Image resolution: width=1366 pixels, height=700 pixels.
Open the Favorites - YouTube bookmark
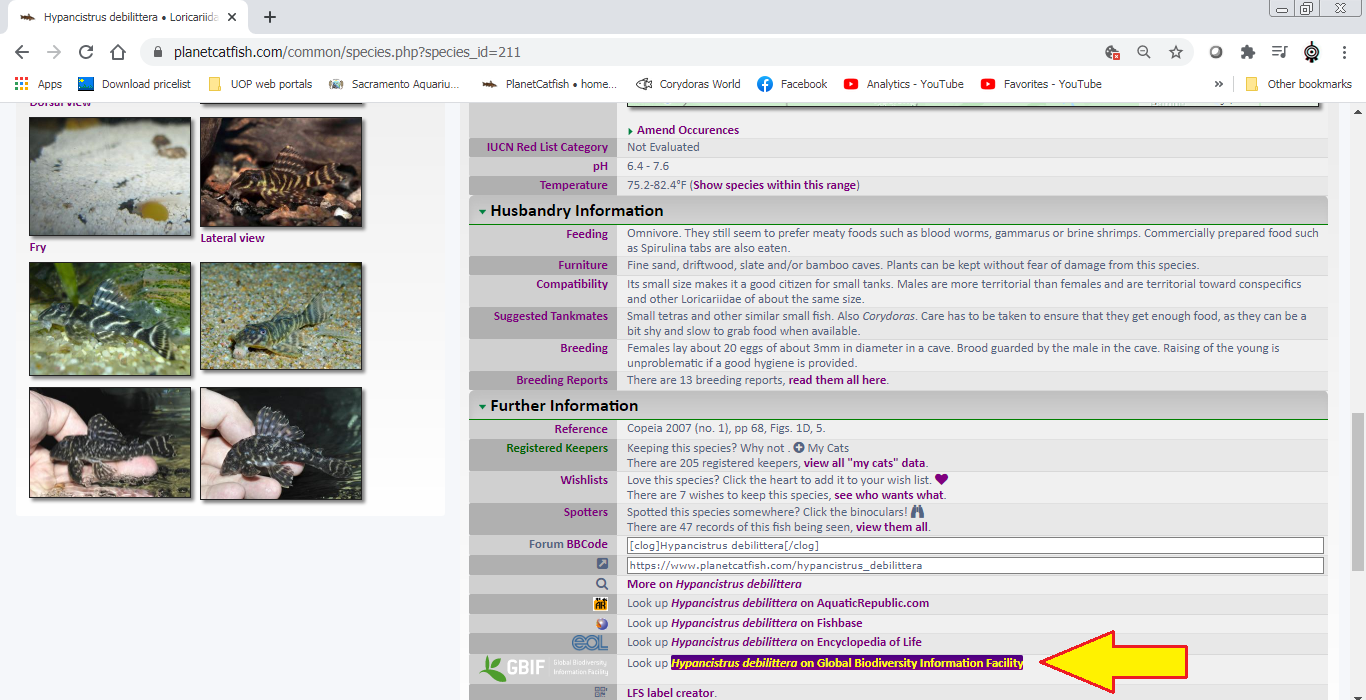click(1041, 84)
